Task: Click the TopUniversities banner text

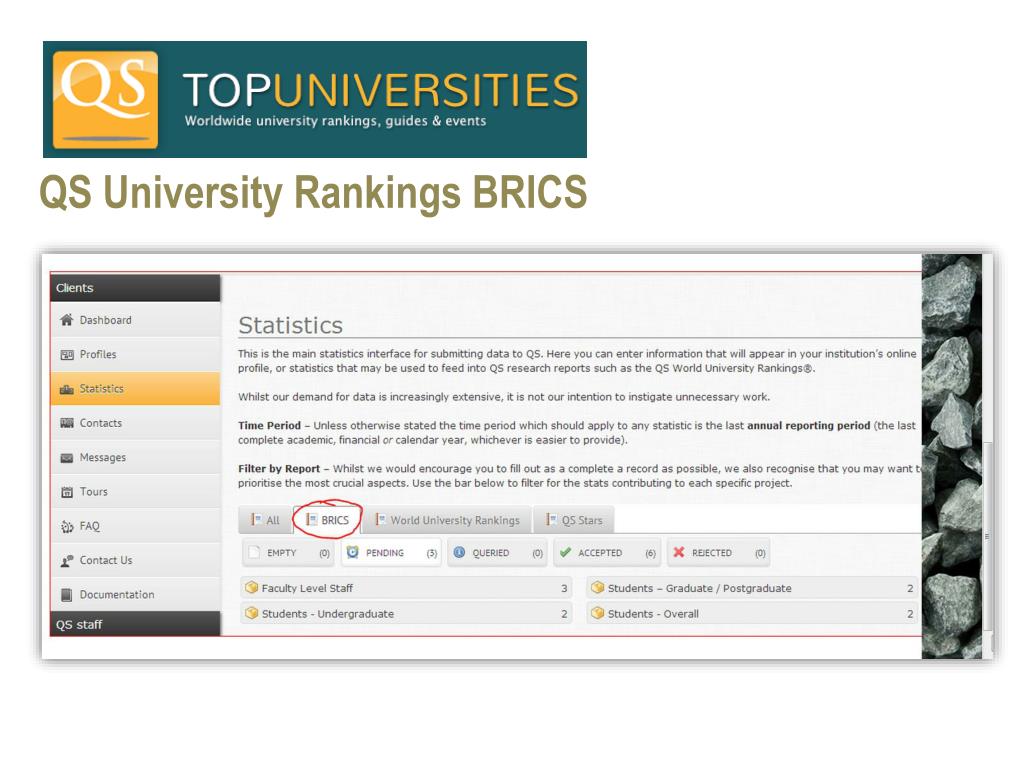Action: point(381,90)
